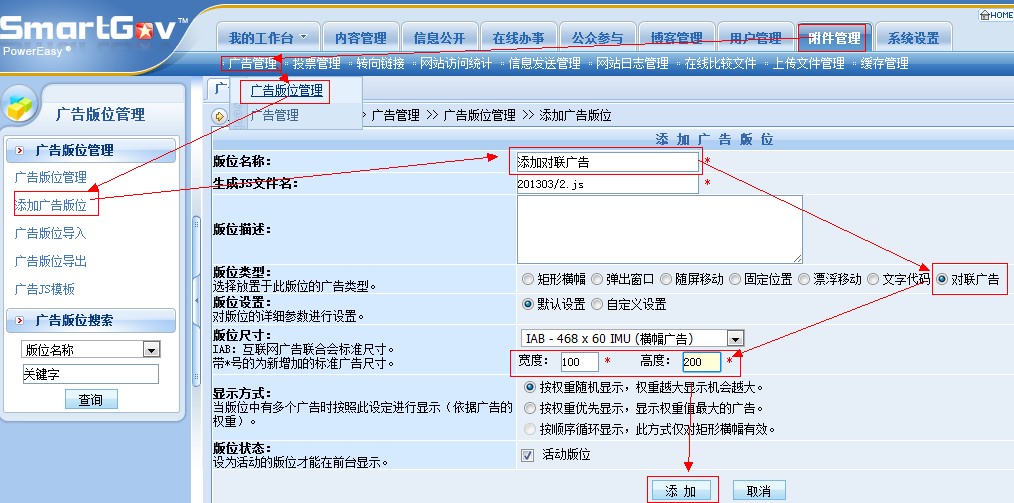
Task: Click the 信息发送管理 submenu item
Action: click(545, 64)
